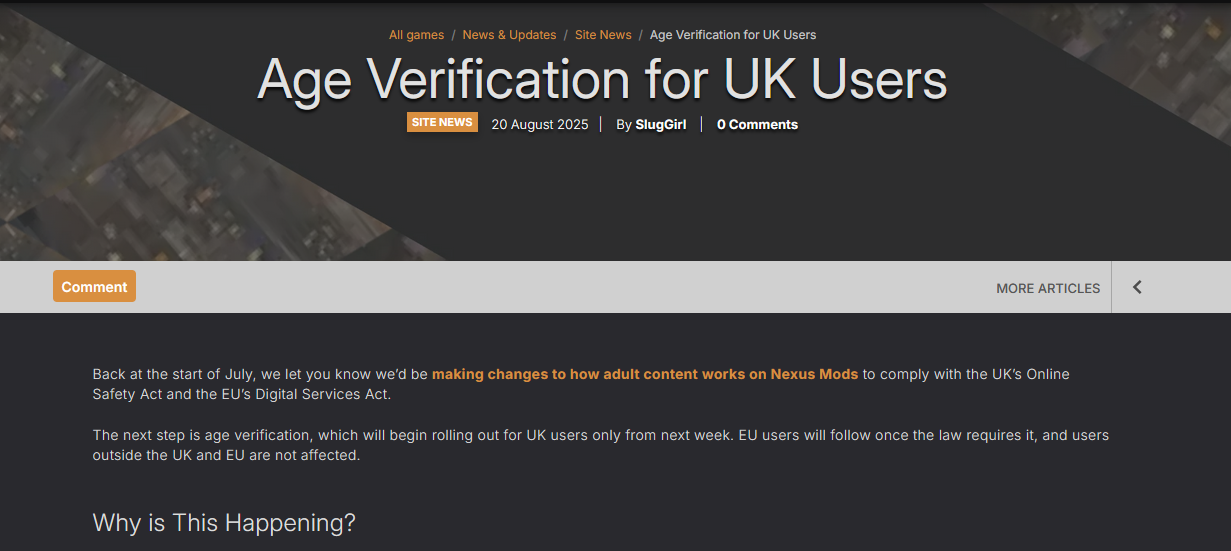1231x551 pixels.
Task: Click the "Why is This Happening?" heading
Action: (224, 523)
